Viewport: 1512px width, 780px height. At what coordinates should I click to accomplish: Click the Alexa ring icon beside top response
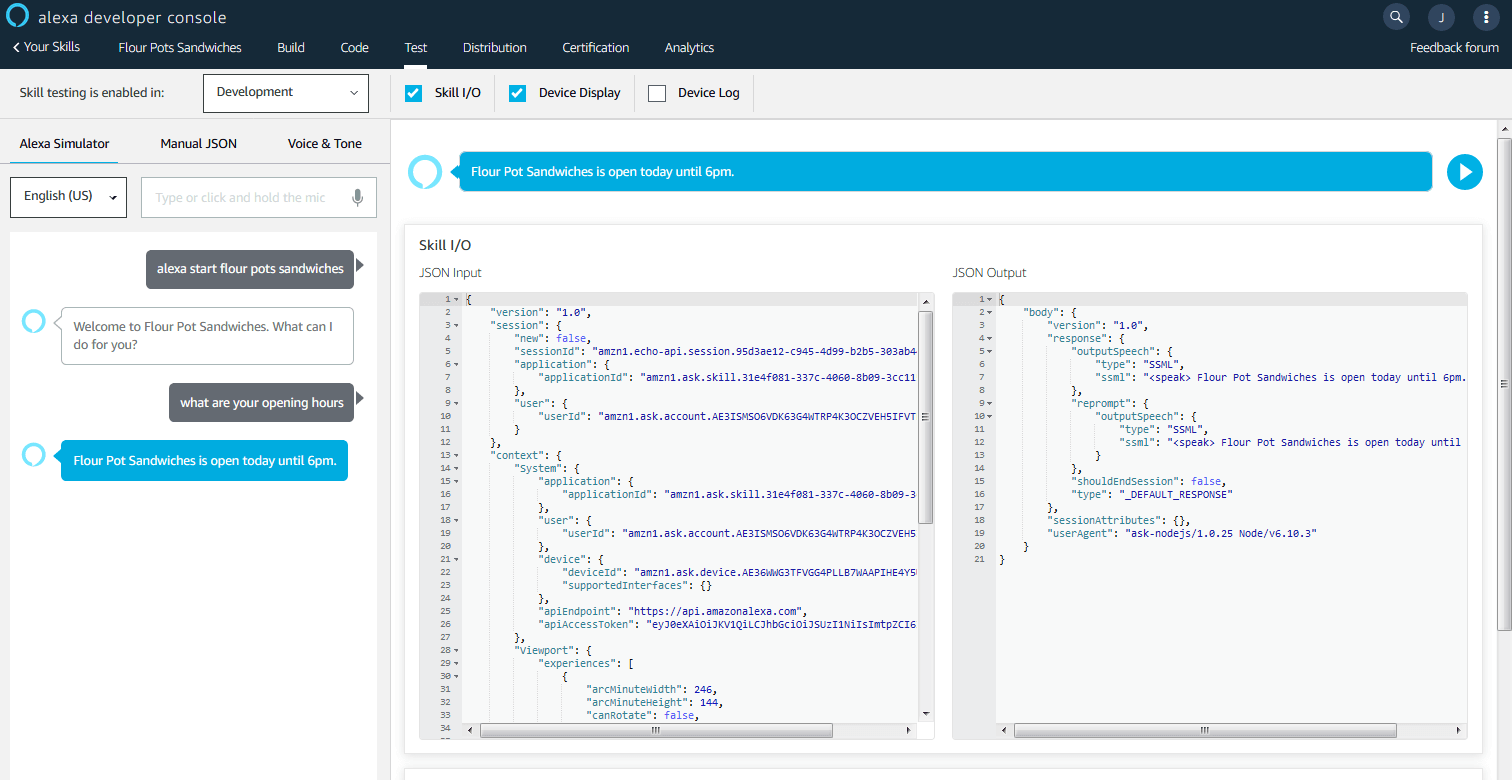[x=425, y=172]
